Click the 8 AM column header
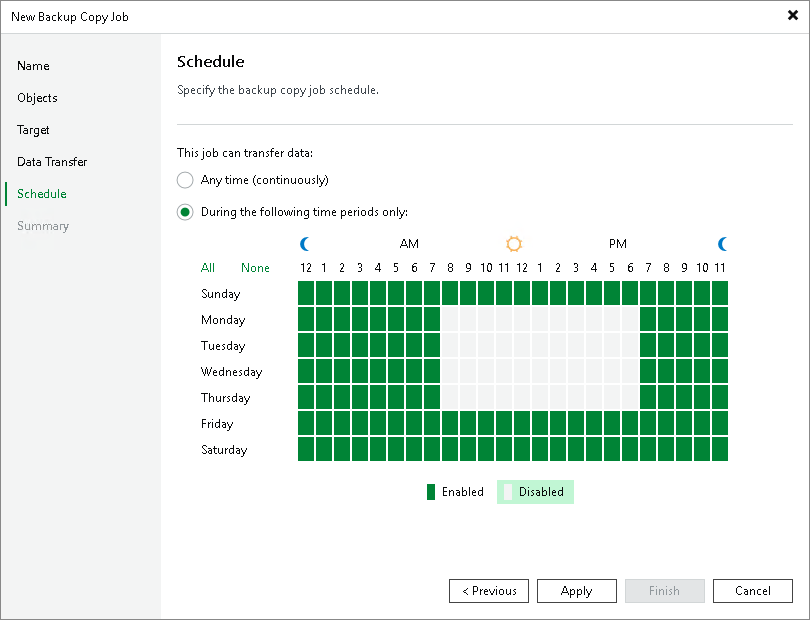The width and height of the screenshot is (810, 620). (x=450, y=268)
